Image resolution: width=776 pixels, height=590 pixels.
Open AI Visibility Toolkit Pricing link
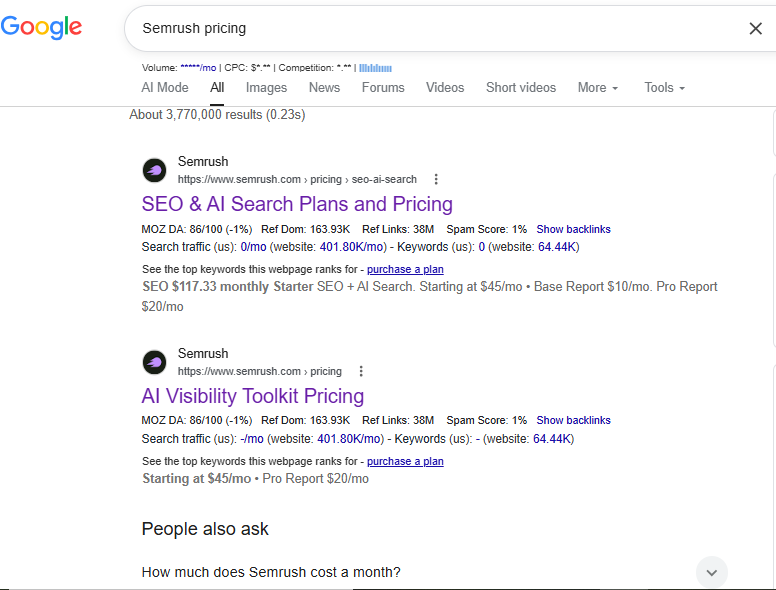252,396
